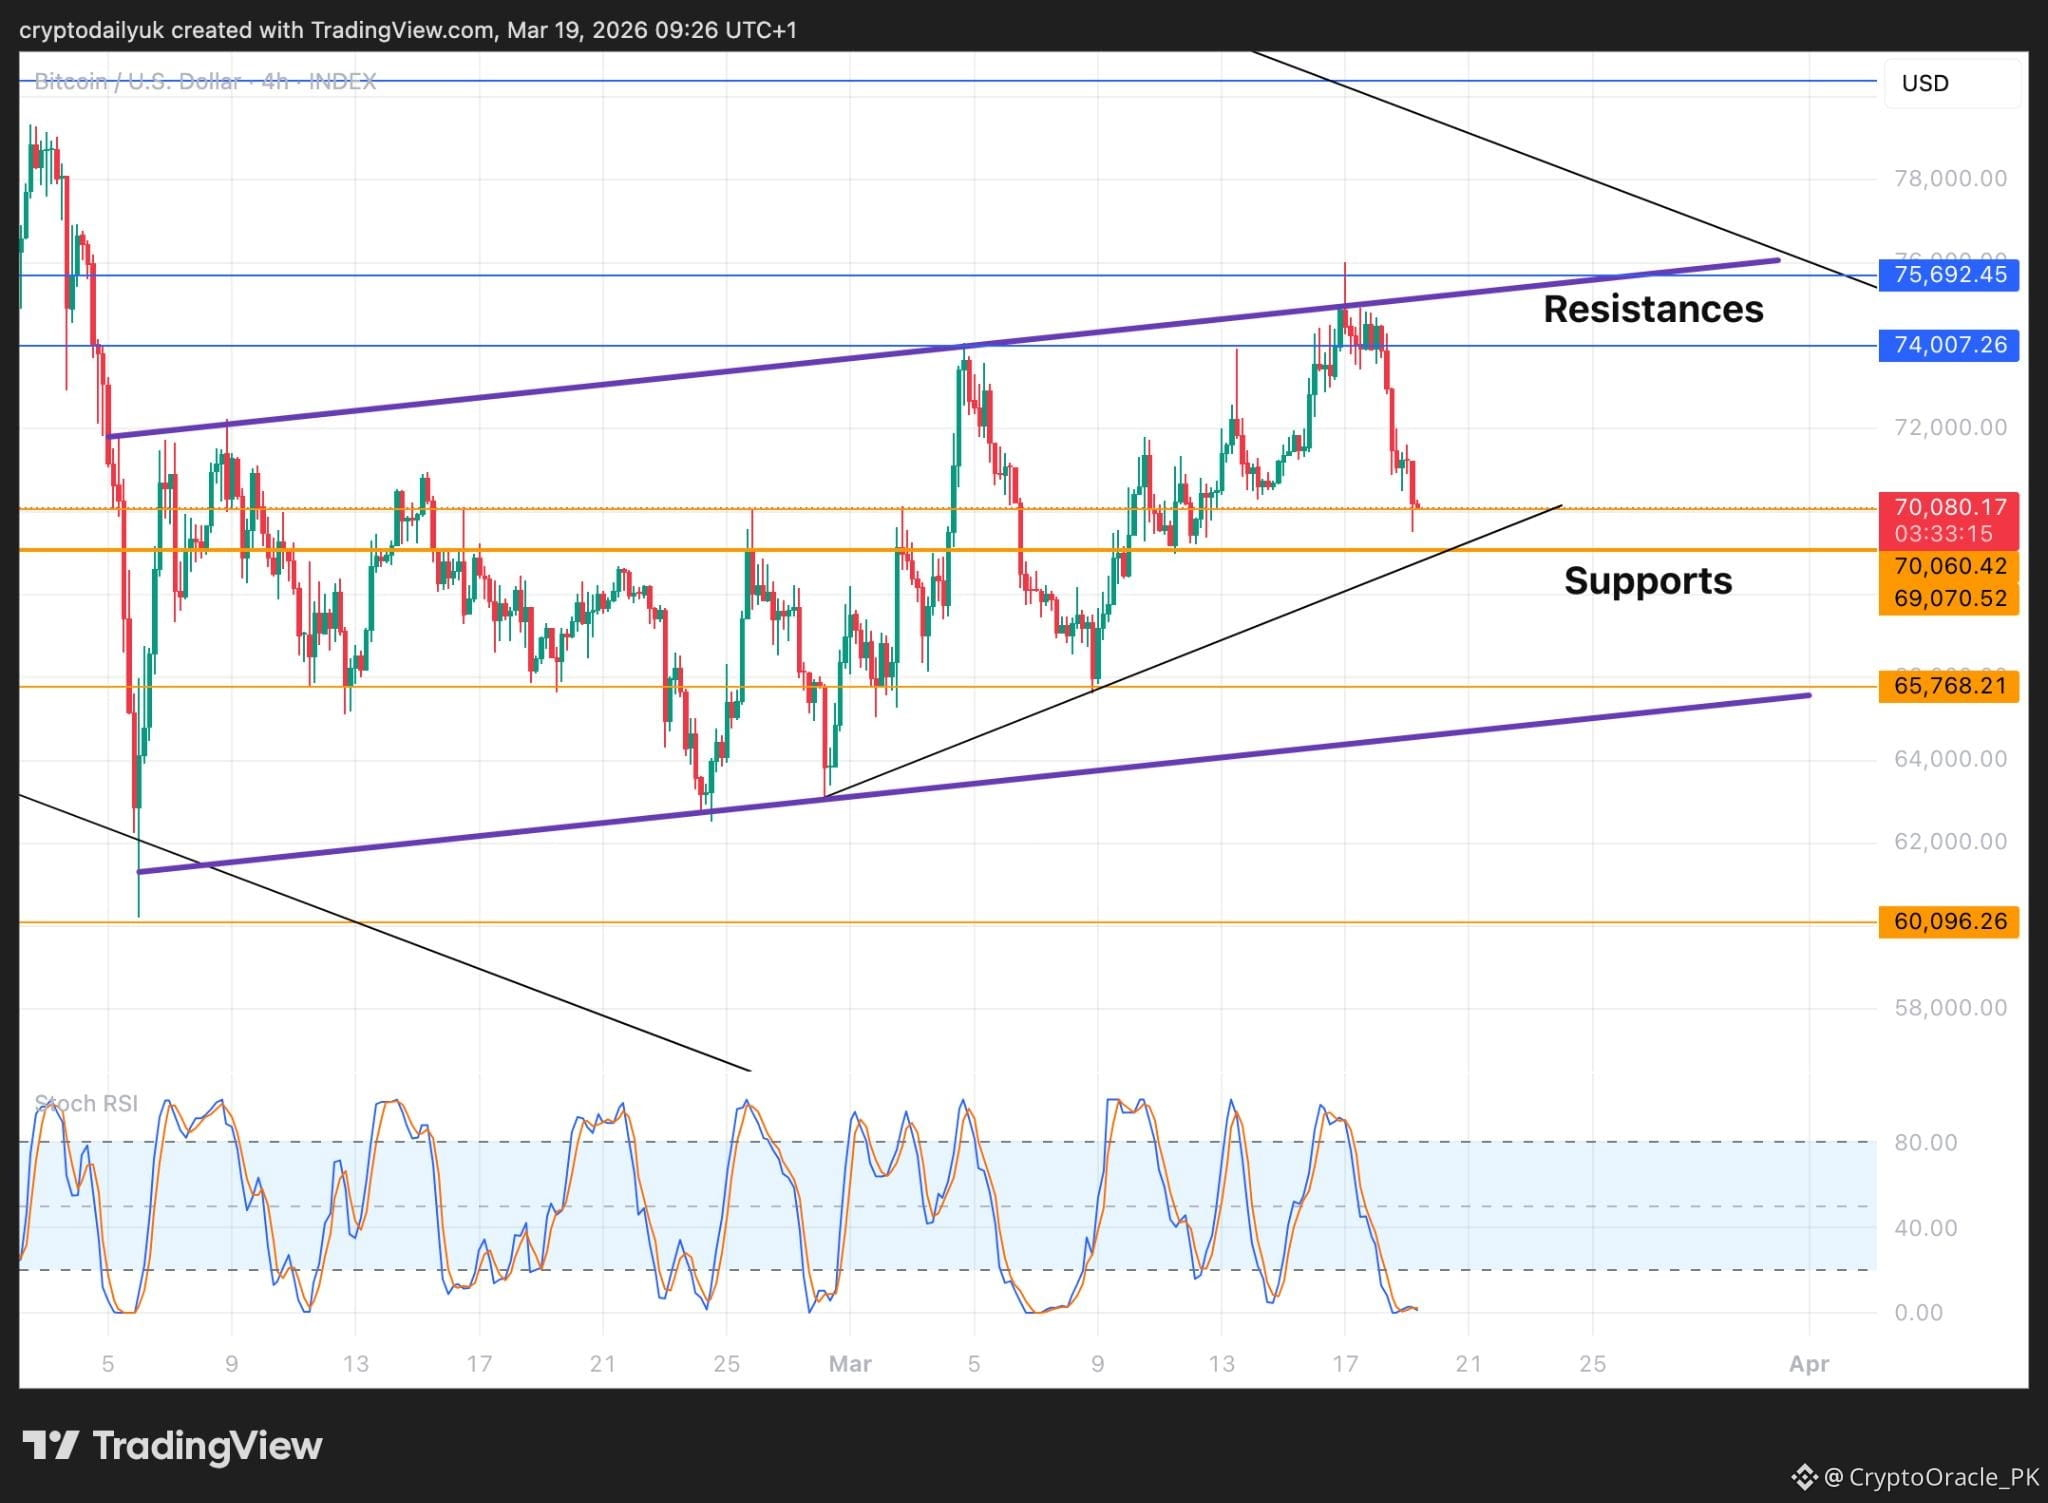Select the 74,007.26 resistance price label
2048x1503 pixels.
pyautogui.click(x=1949, y=345)
